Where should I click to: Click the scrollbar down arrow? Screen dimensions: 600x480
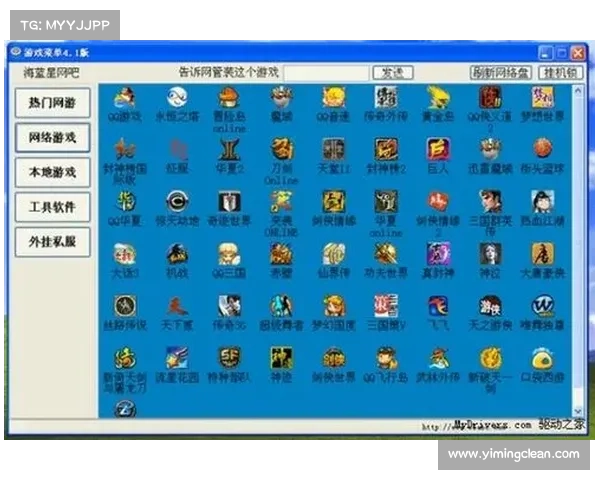point(578,411)
